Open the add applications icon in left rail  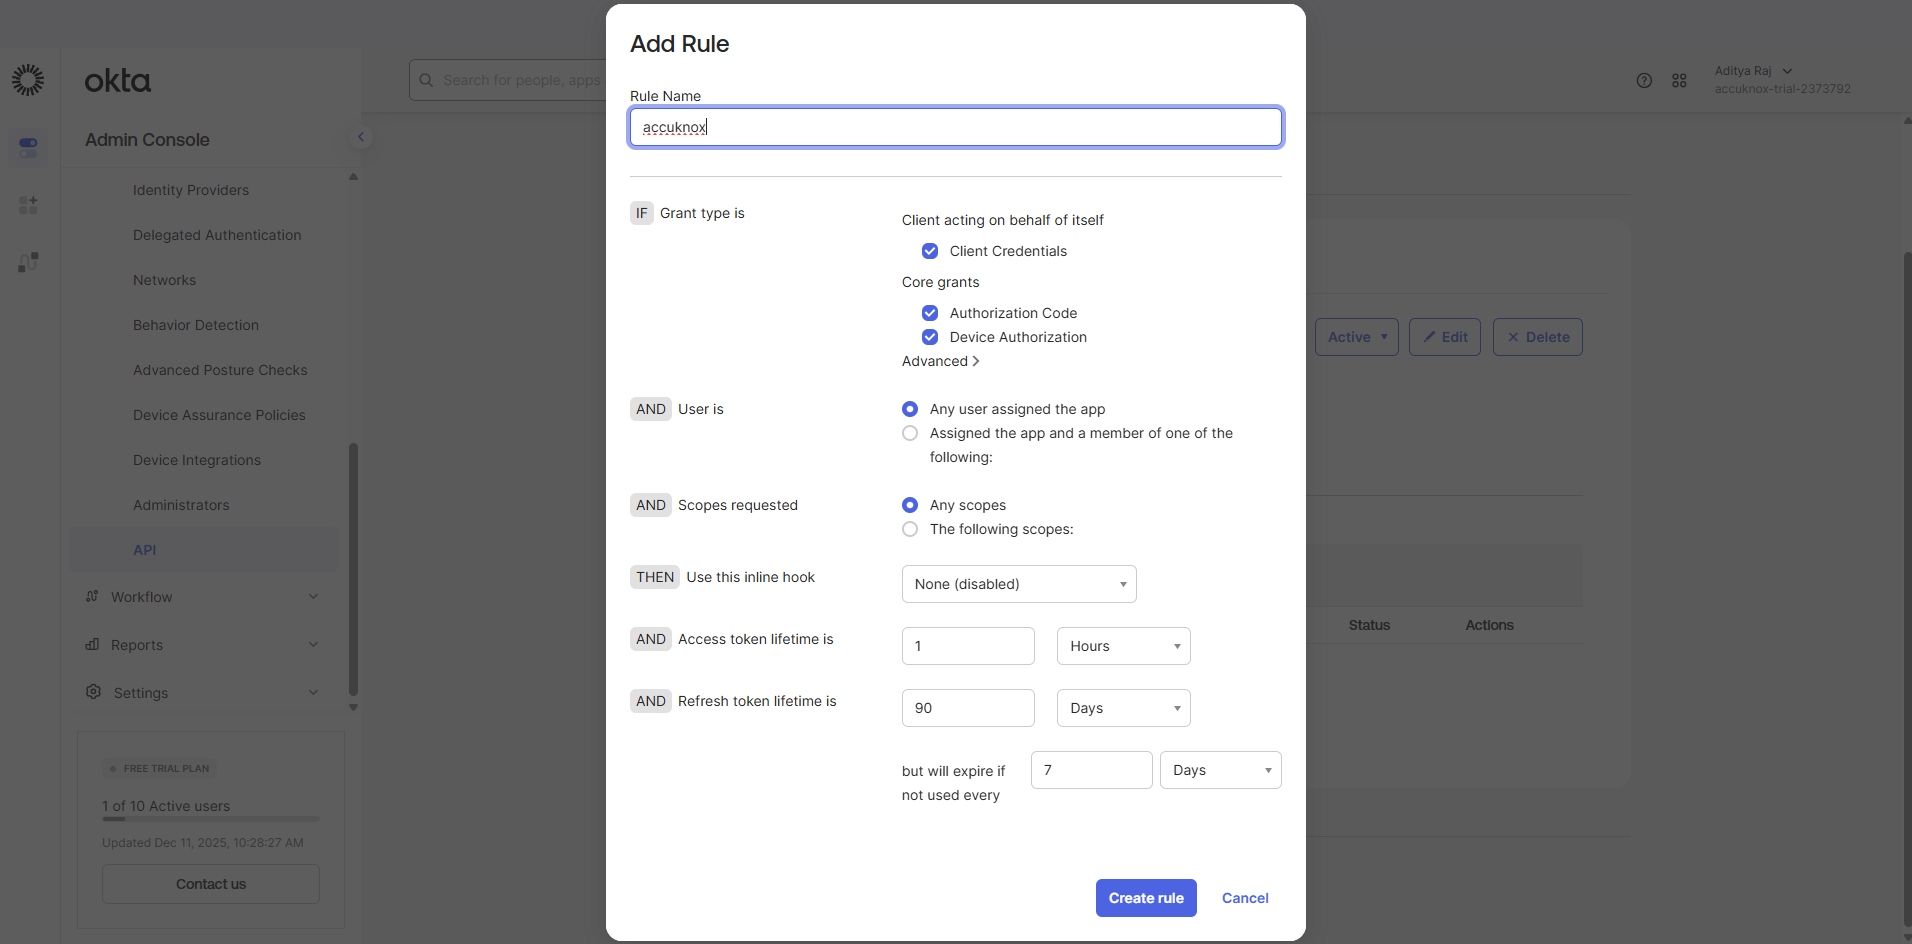point(28,204)
